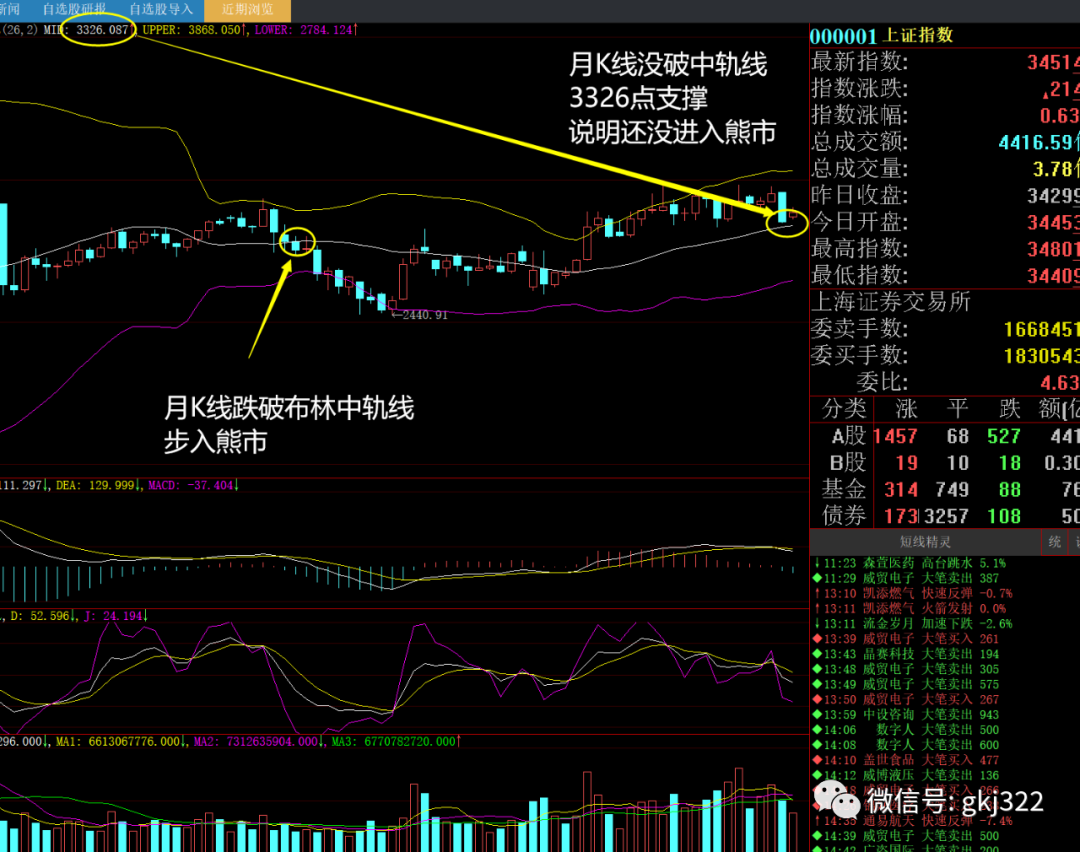Click the A股 falling count 527
Screen dimensions: 1080x852
1004,437
